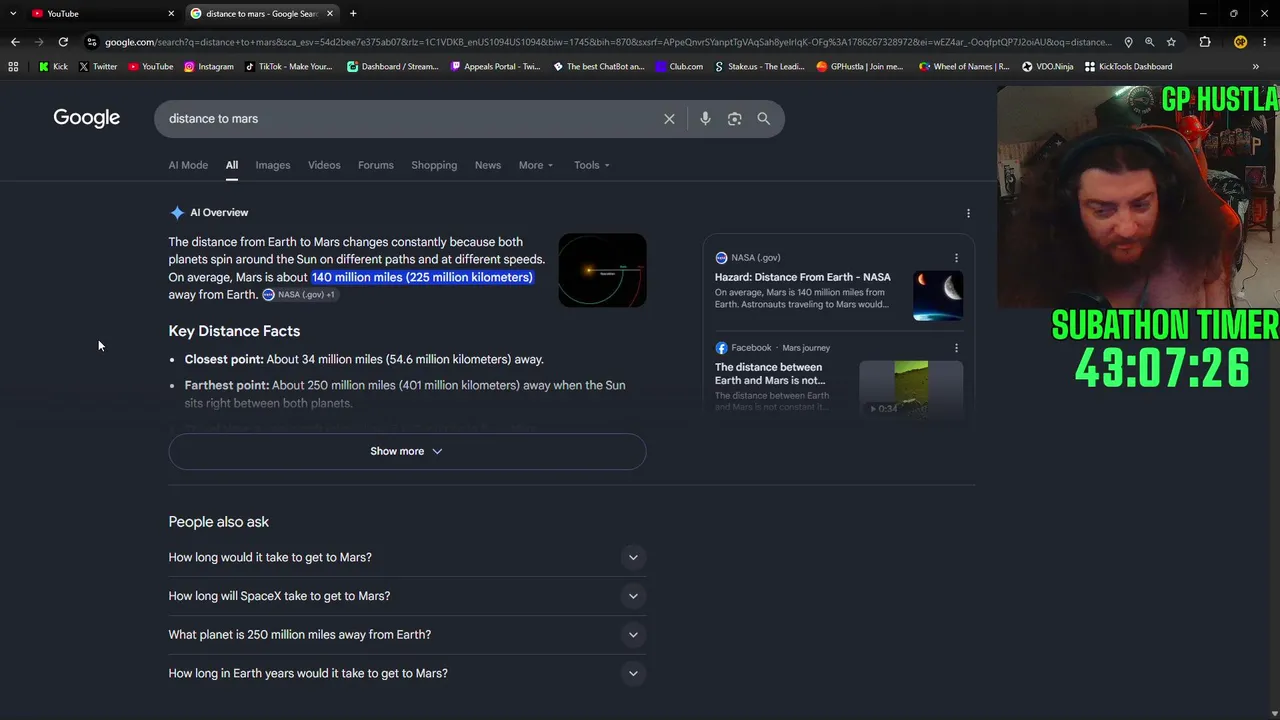Image resolution: width=1280 pixels, height=720 pixels.
Task: Open the Facebook source card options menu
Action: (x=956, y=348)
